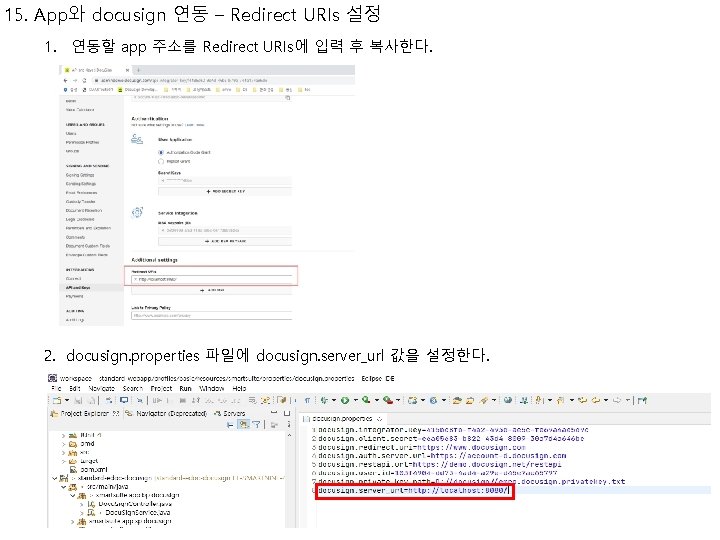Click the ADD RSA KEYPAIR button
720x540 pixels.
coord(225,241)
